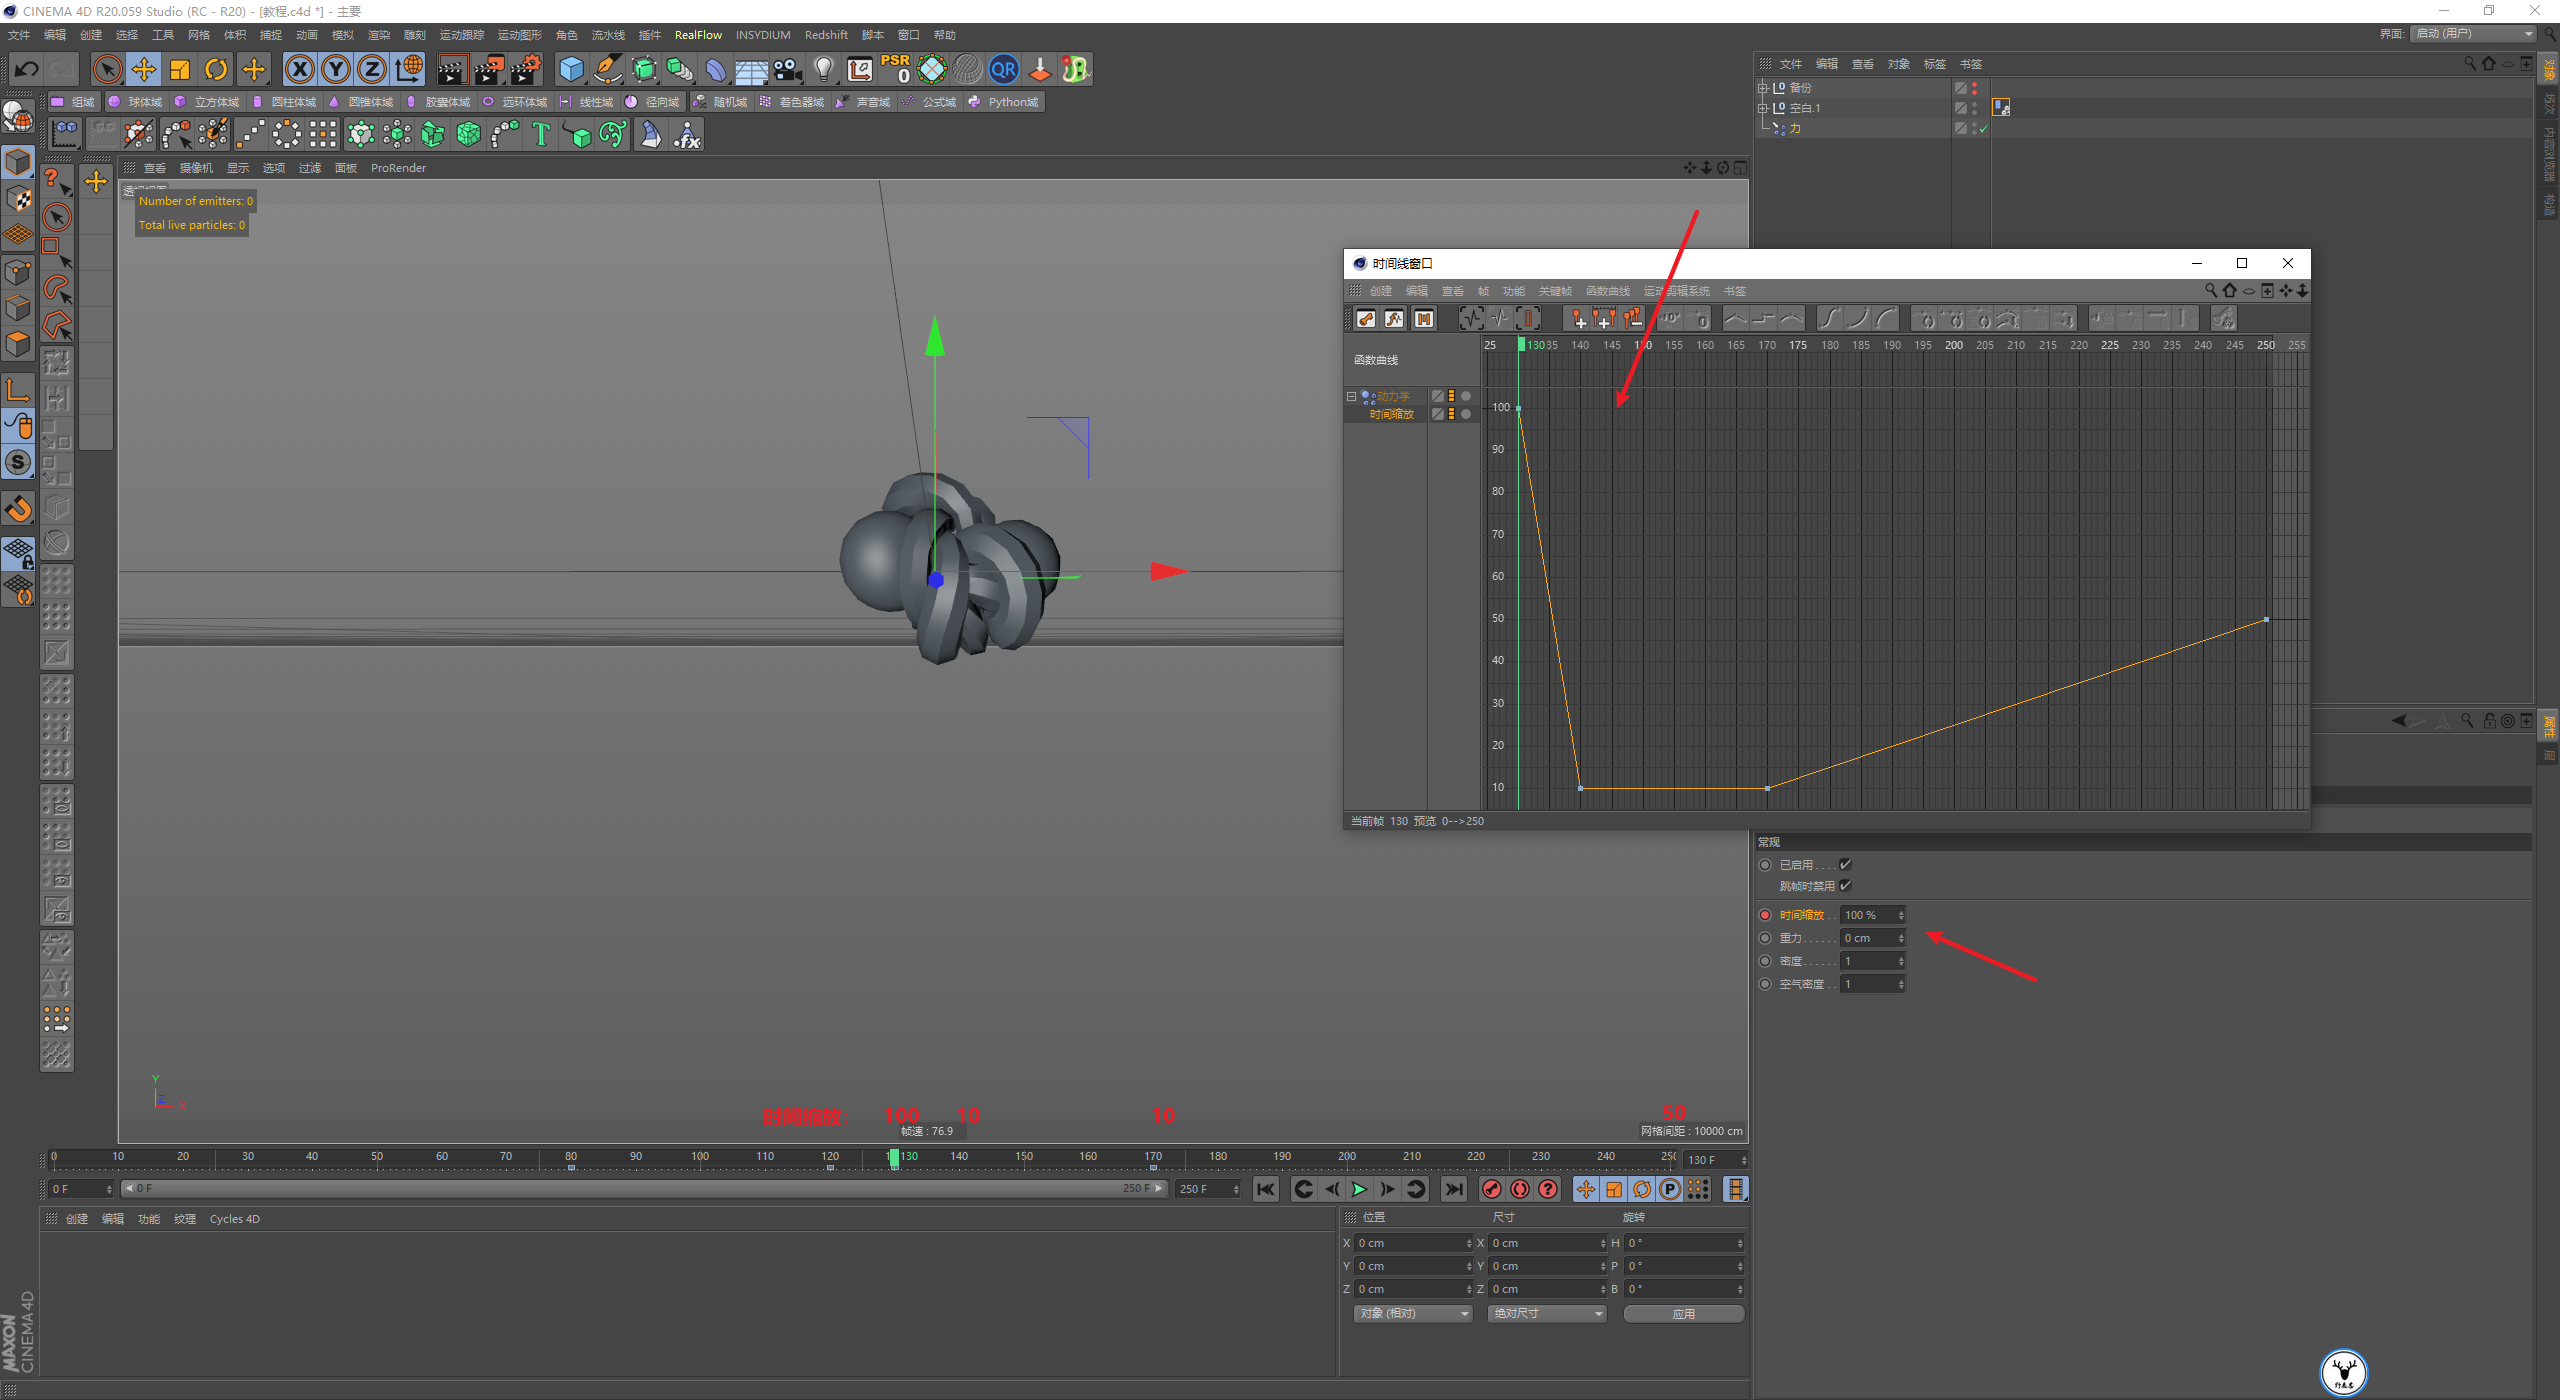The image size is (2560, 1400).
Task: Click the 时间缩放 keyframe radio dot
Action: coord(1765,915)
